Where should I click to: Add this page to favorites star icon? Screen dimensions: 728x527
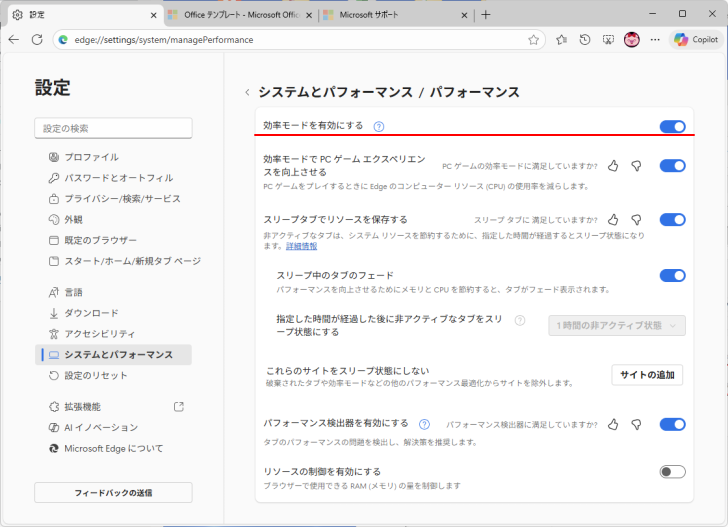533,40
